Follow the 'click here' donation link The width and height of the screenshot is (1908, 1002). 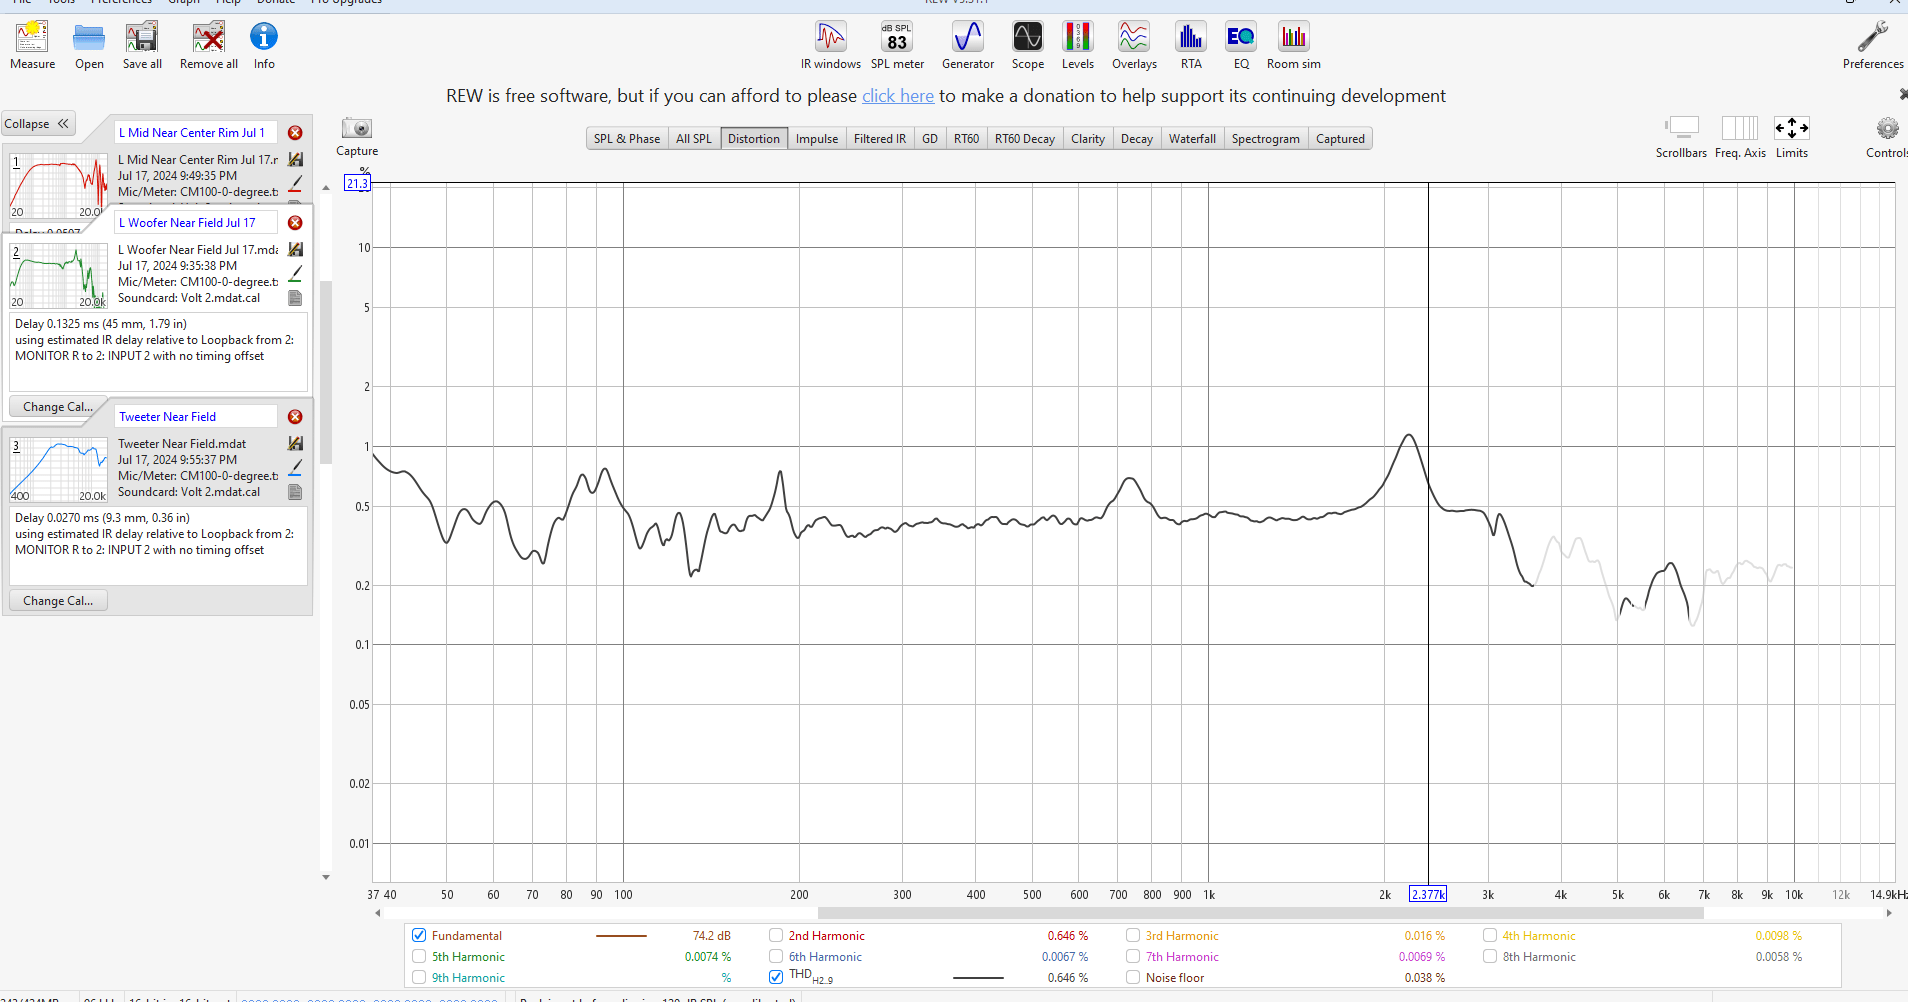(898, 96)
